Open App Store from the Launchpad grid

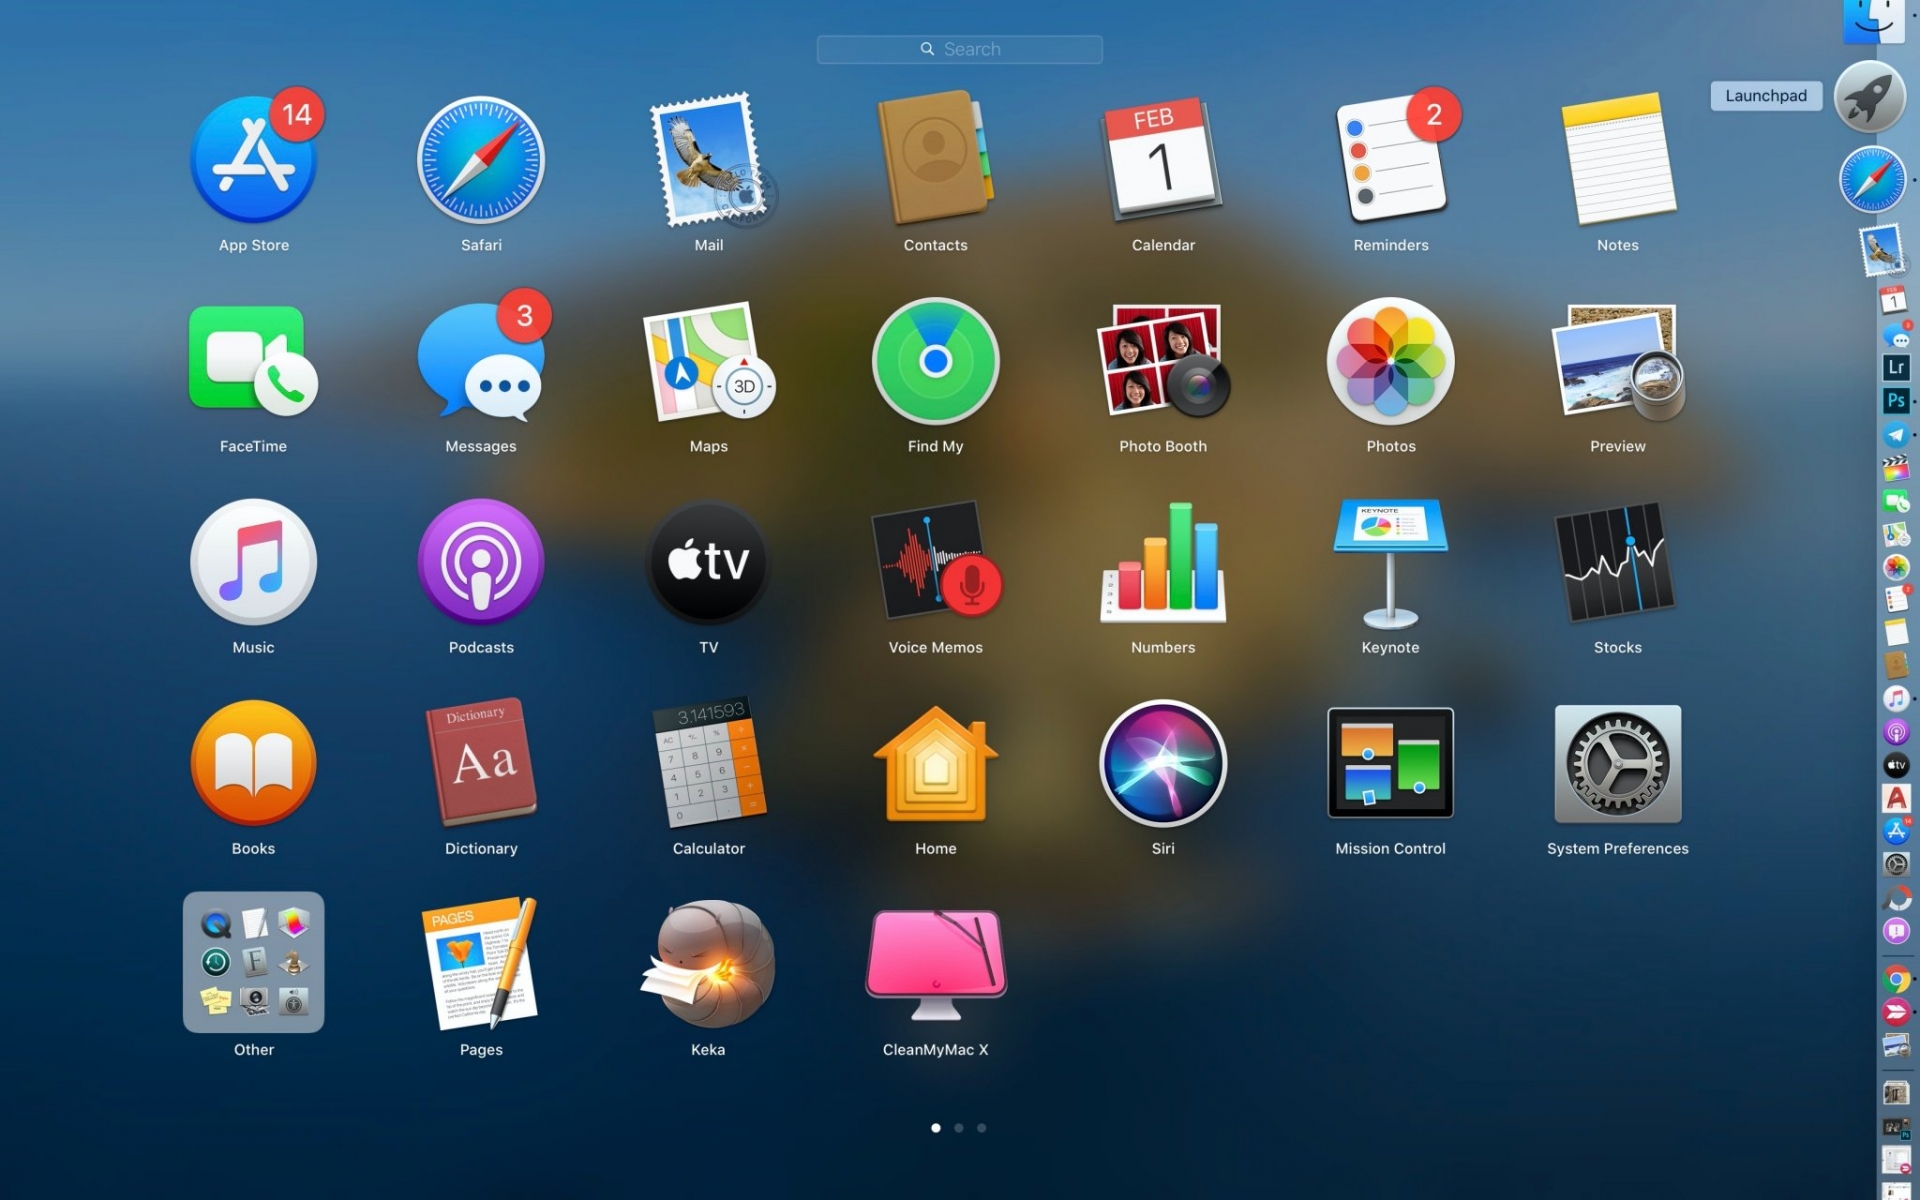point(254,160)
